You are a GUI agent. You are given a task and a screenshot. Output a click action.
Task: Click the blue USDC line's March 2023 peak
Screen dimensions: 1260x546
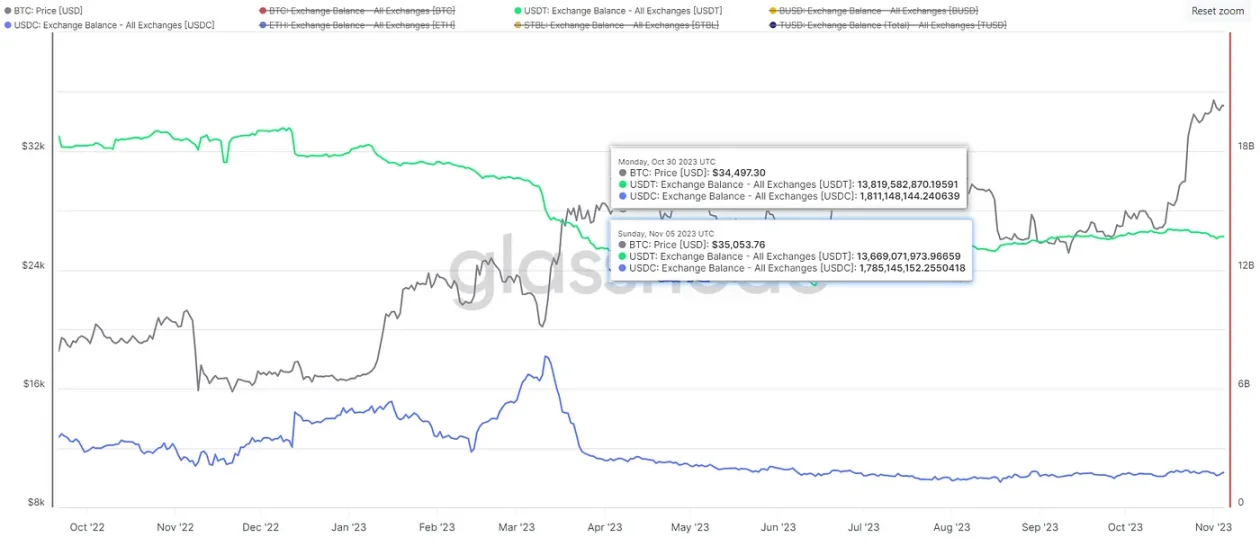point(546,357)
